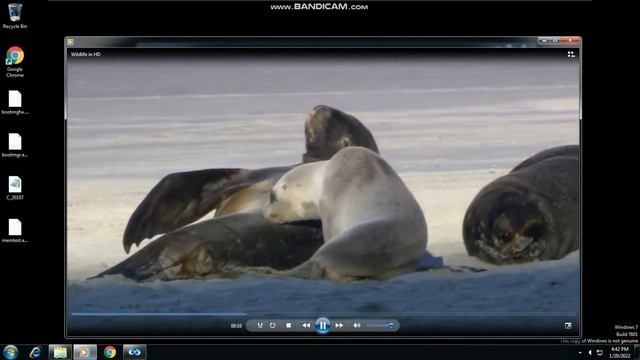
Task: Click the Media Player title bar icon
Action: point(70,42)
